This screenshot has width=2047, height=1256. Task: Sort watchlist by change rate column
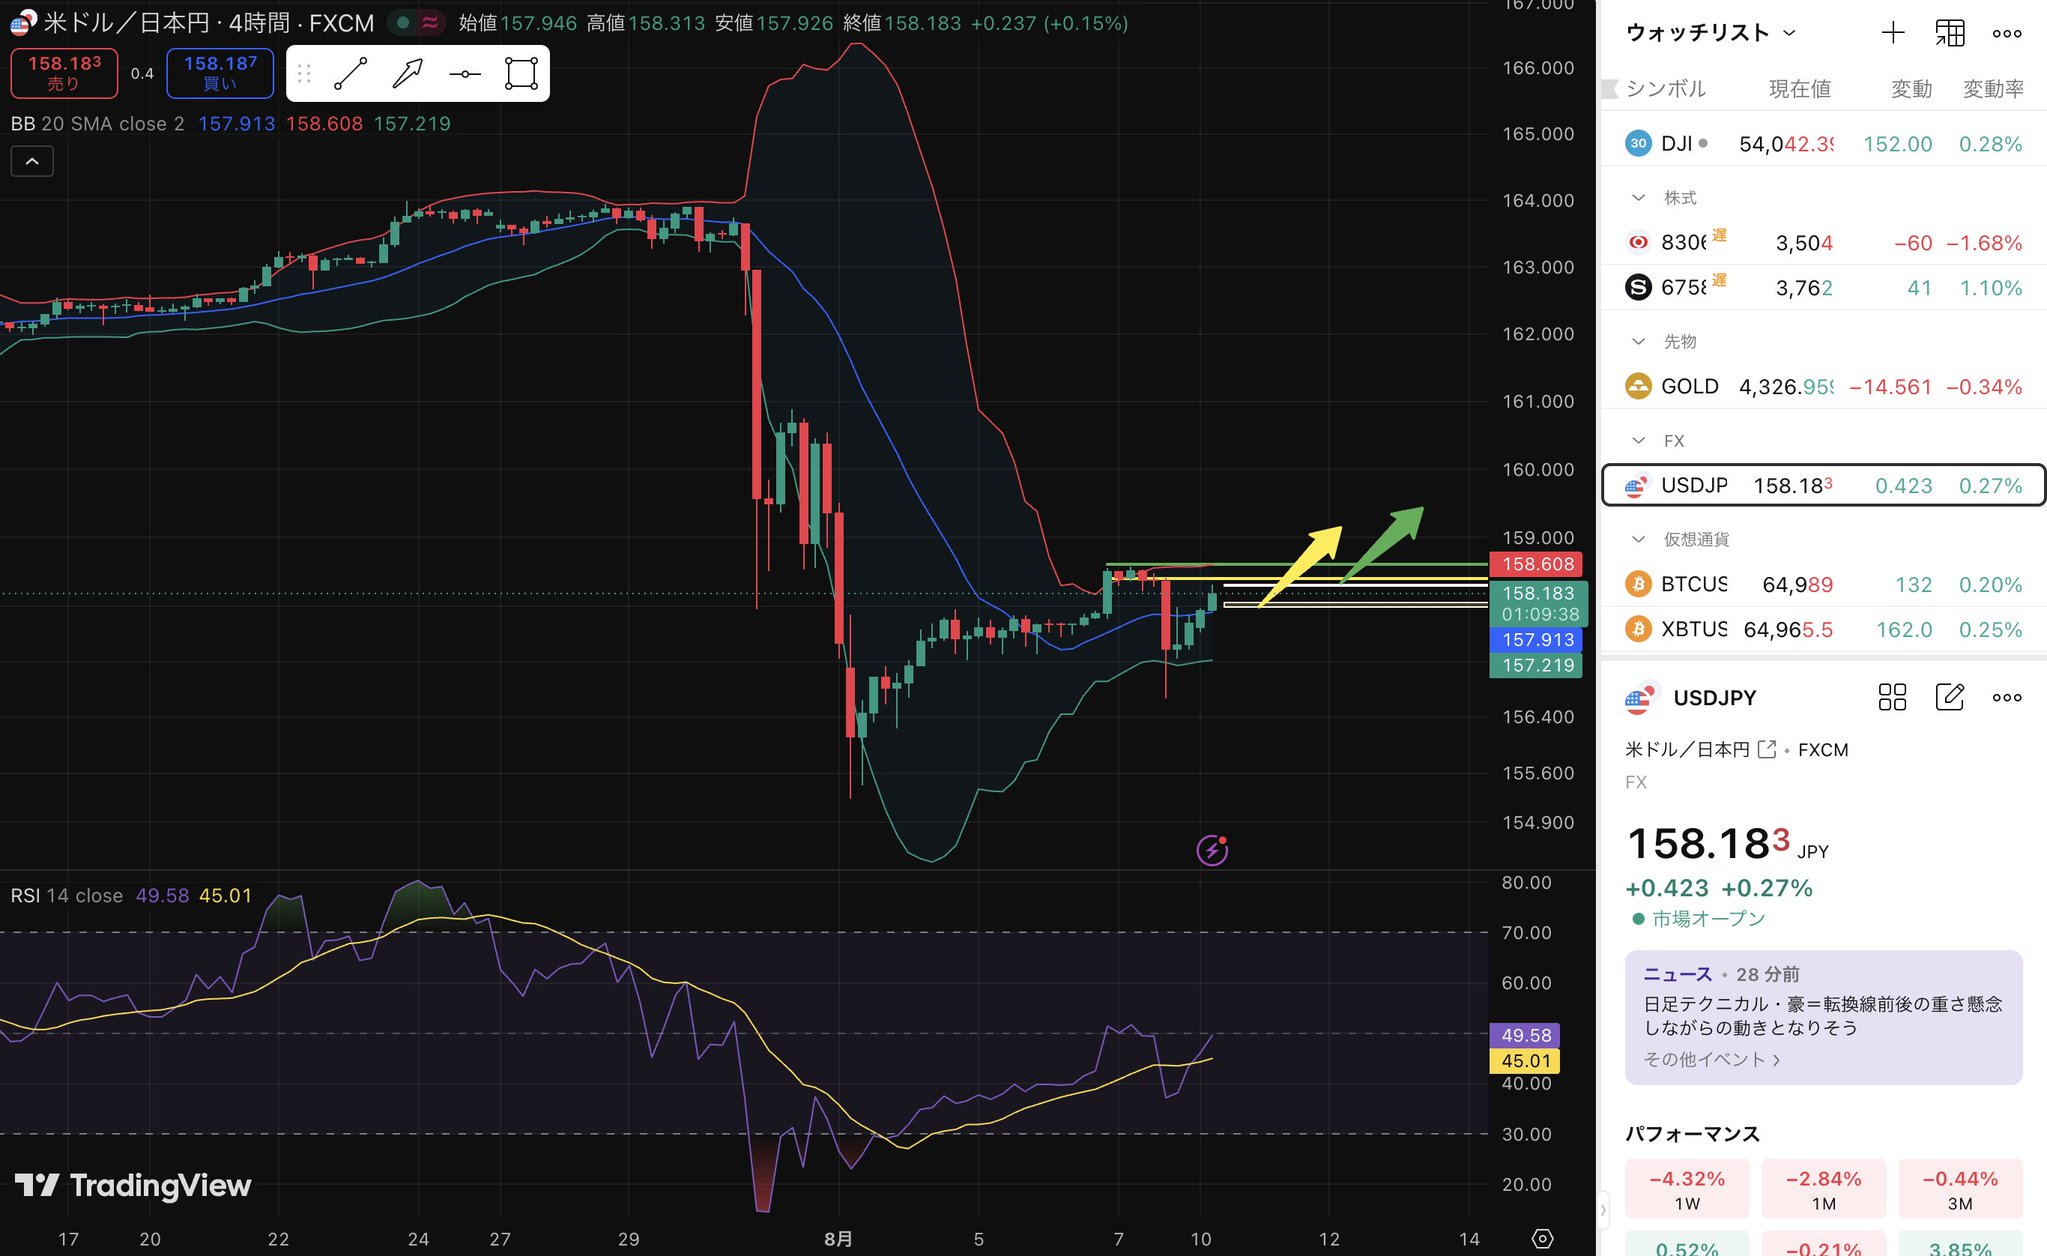coord(1993,89)
